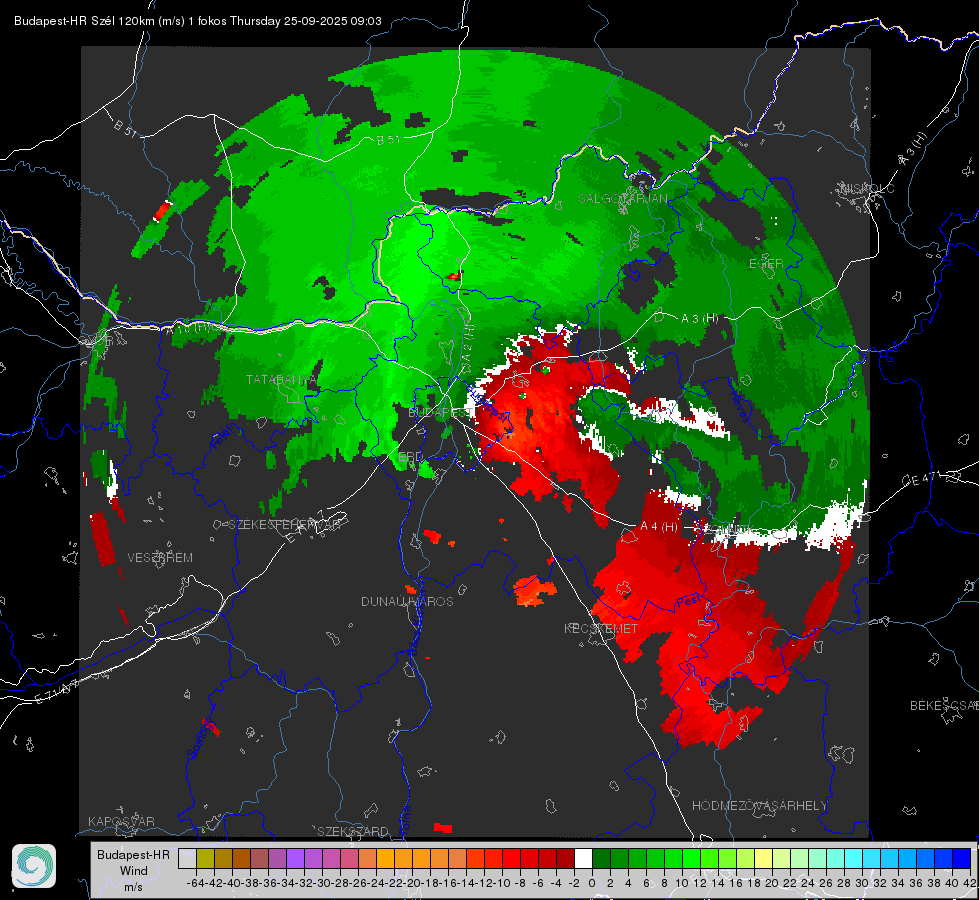Select the EGER city label

766,264
